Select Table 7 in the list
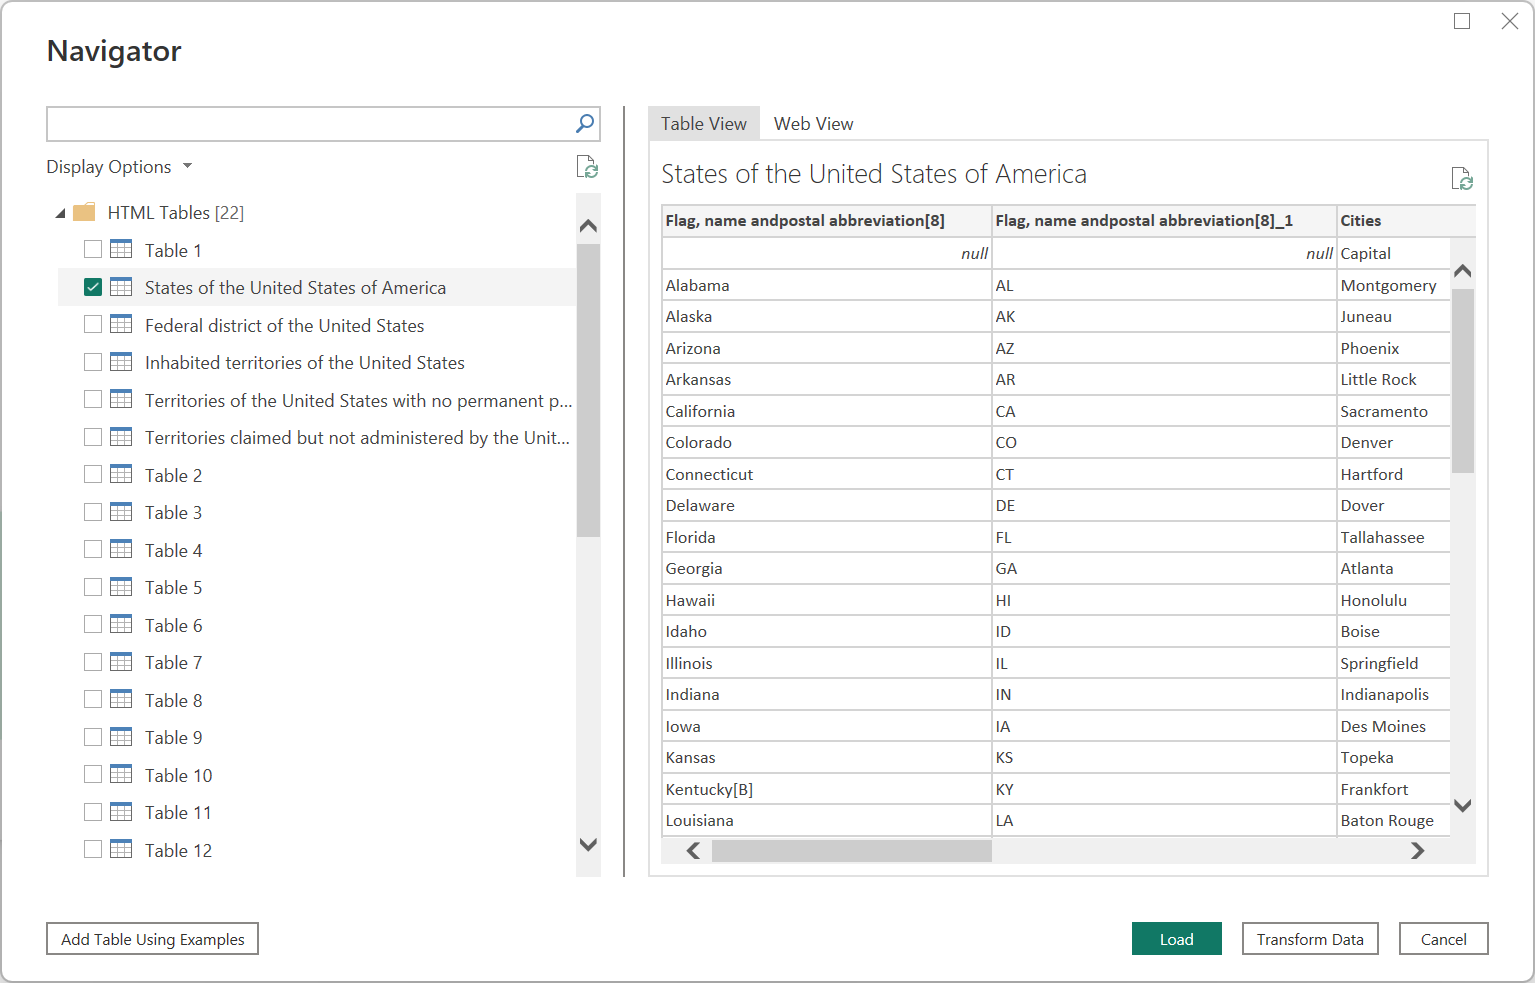 pyautogui.click(x=173, y=662)
